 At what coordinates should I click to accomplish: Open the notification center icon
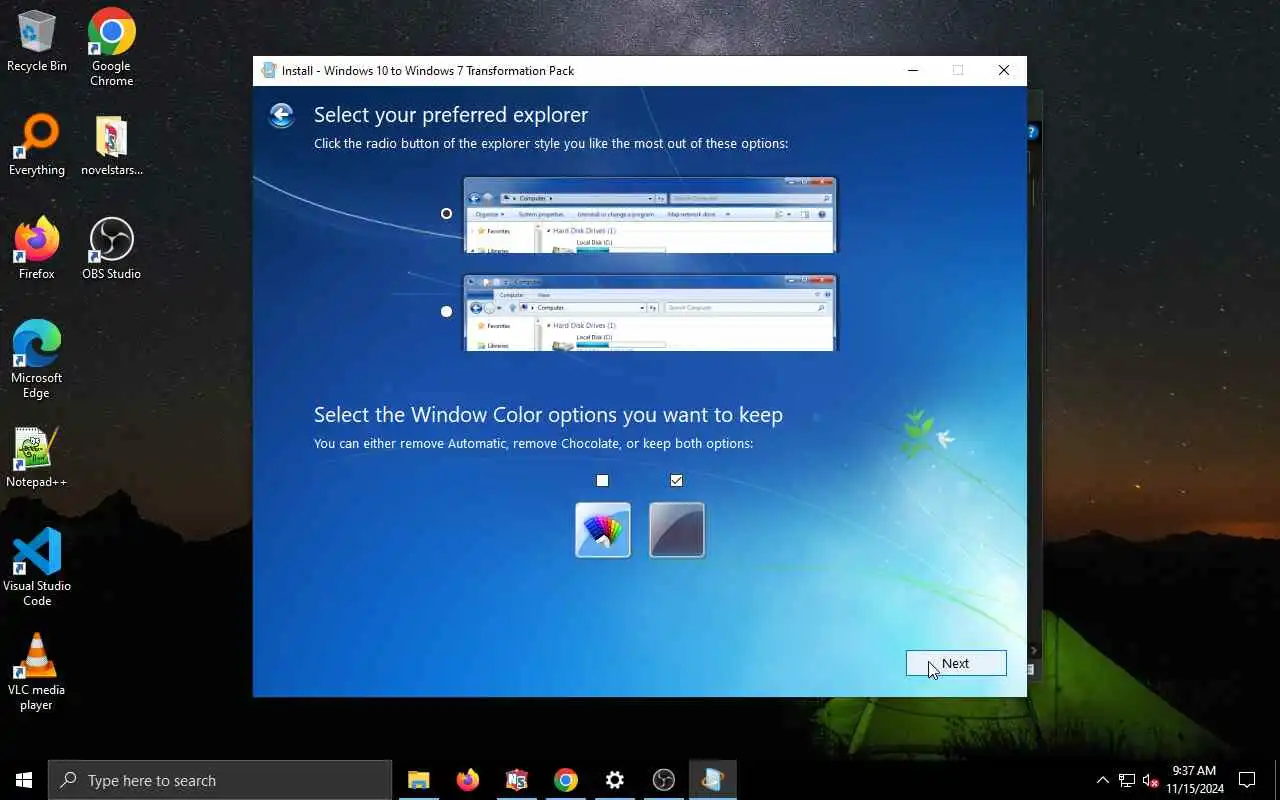(1247, 780)
